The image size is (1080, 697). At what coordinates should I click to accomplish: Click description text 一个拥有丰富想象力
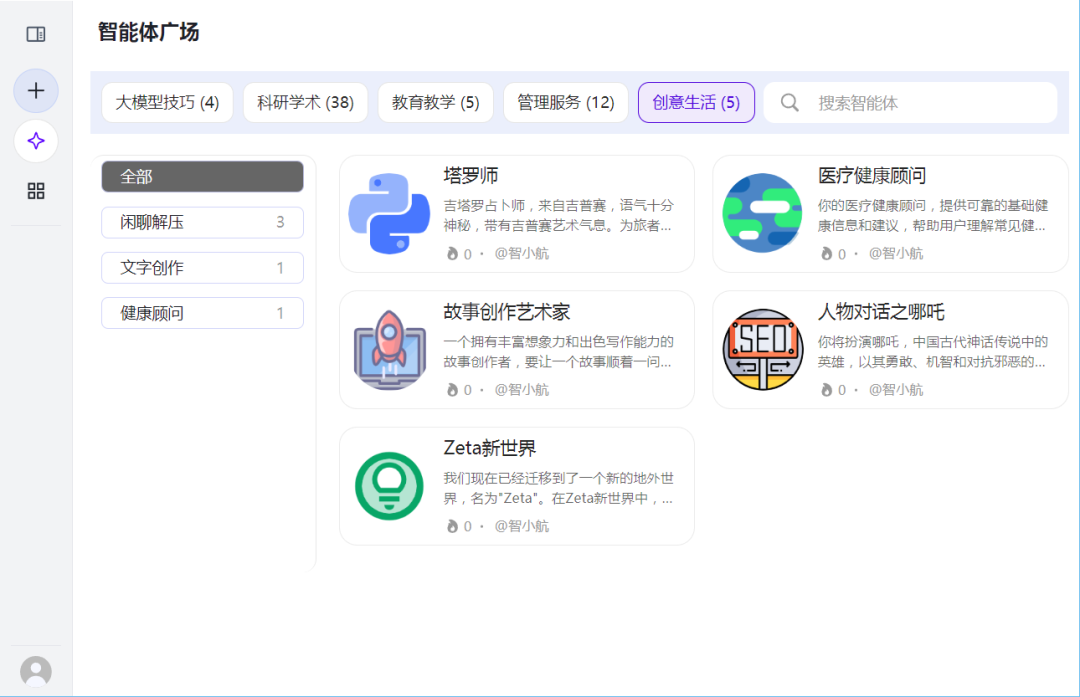click(x=559, y=351)
